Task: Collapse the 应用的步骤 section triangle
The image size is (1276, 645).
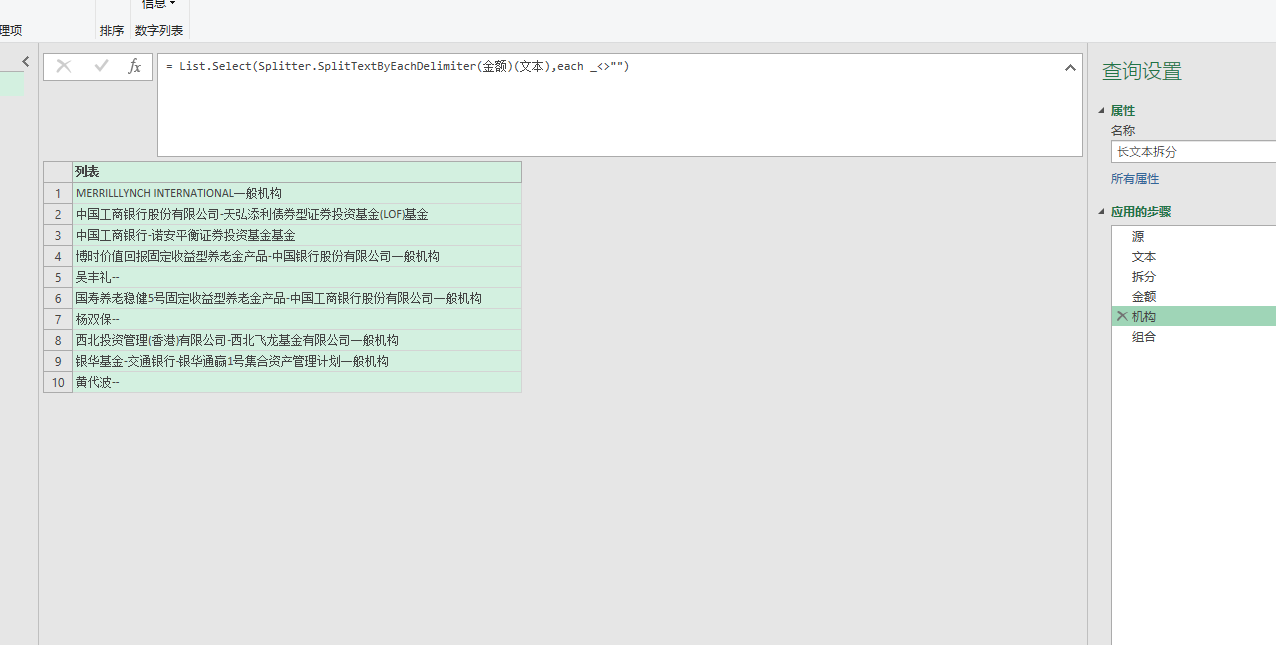Action: coord(1102,212)
